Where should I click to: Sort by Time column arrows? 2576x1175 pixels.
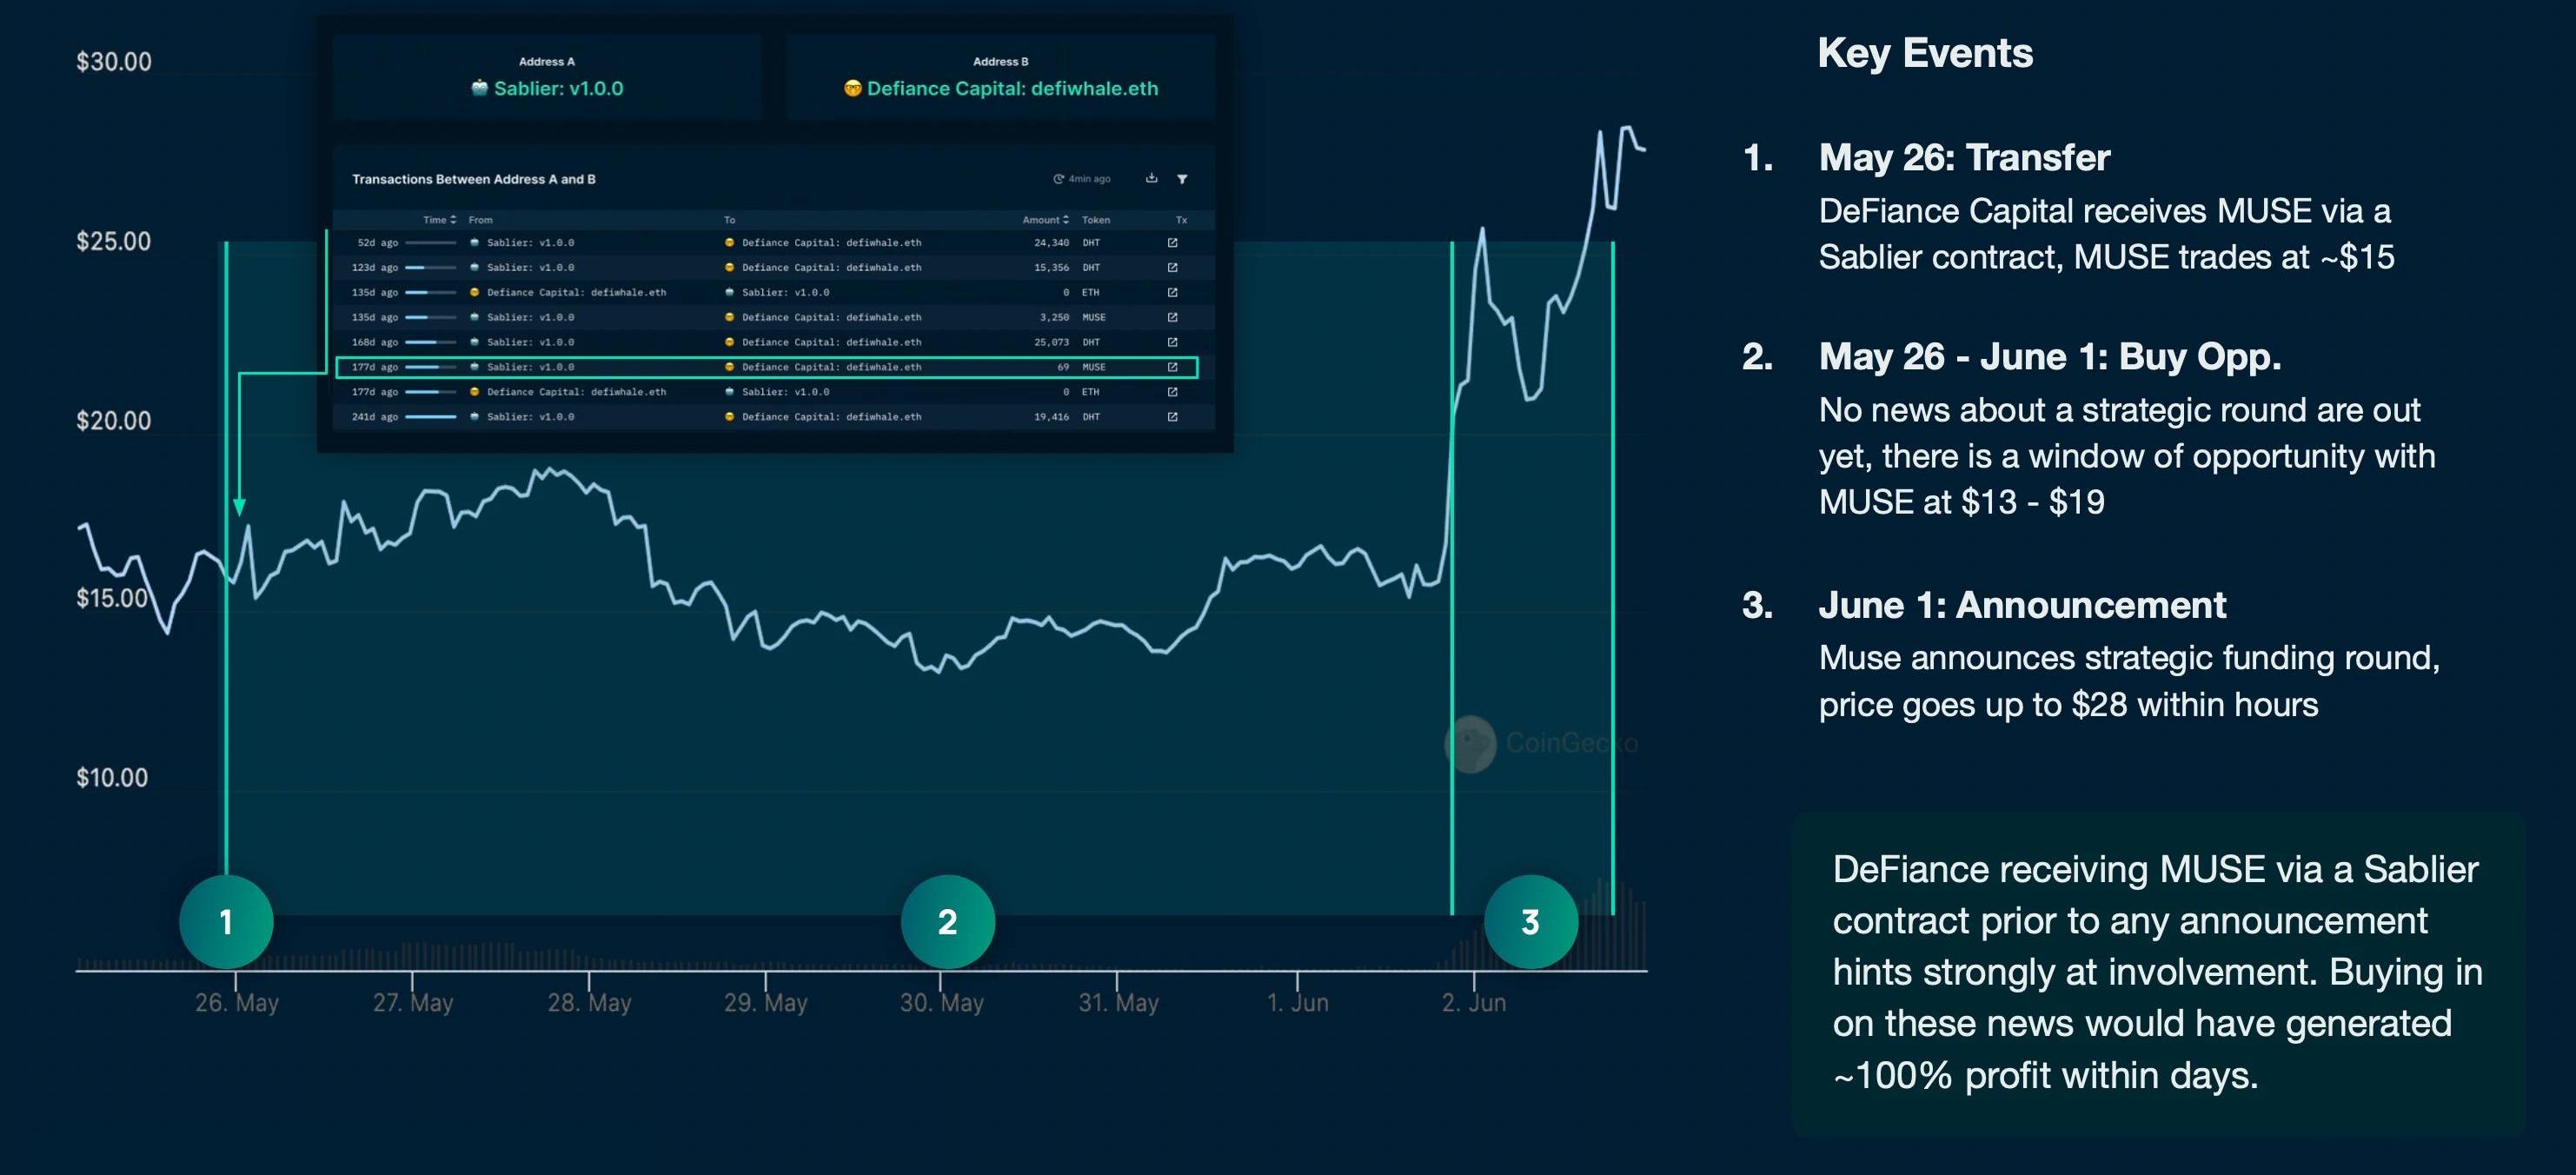453,220
